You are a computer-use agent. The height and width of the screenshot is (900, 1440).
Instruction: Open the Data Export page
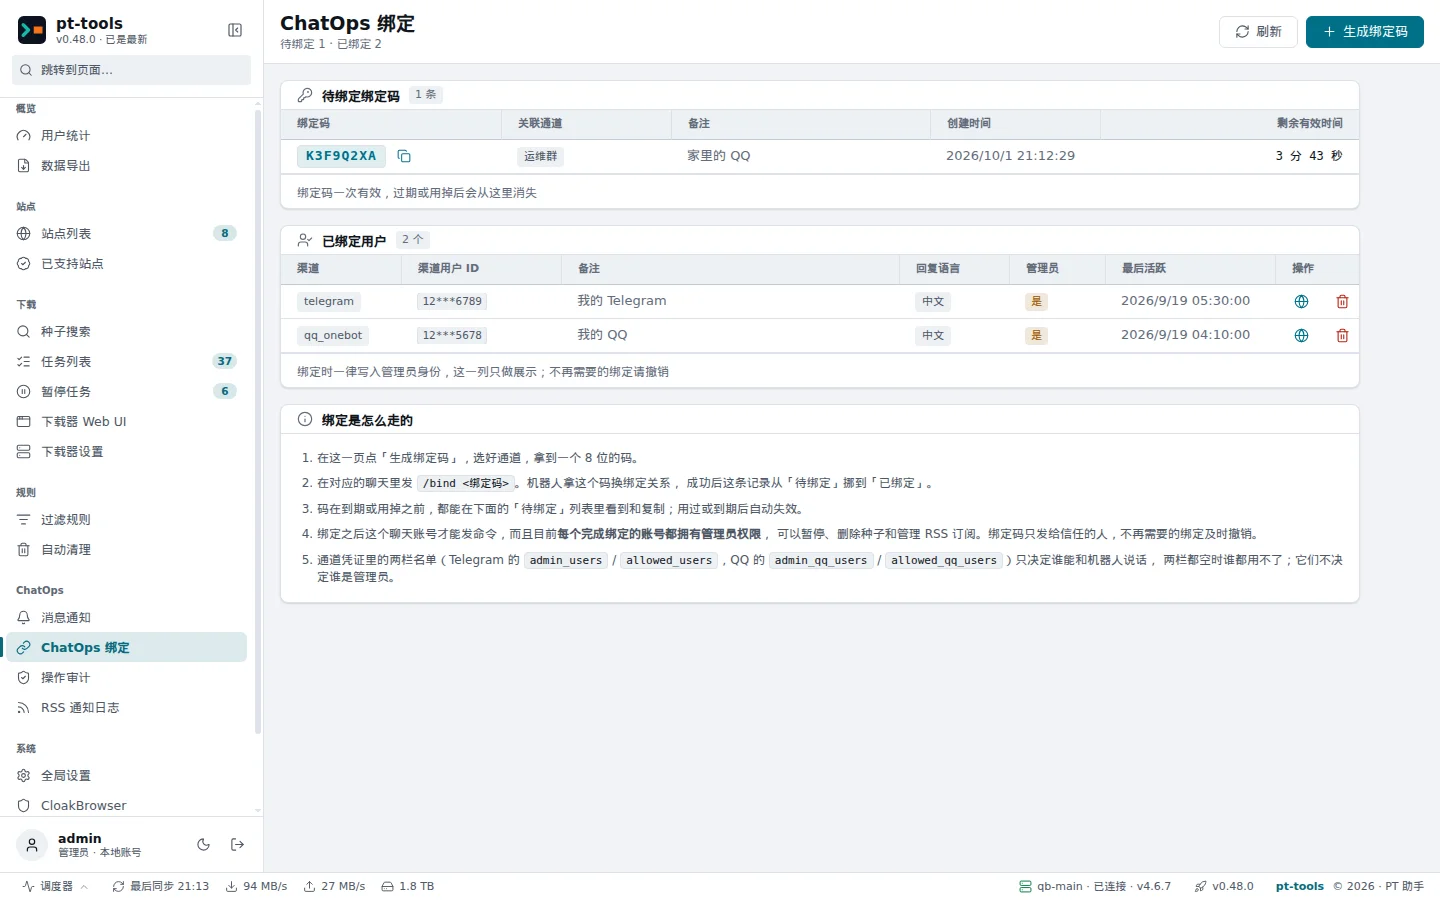pos(127,166)
